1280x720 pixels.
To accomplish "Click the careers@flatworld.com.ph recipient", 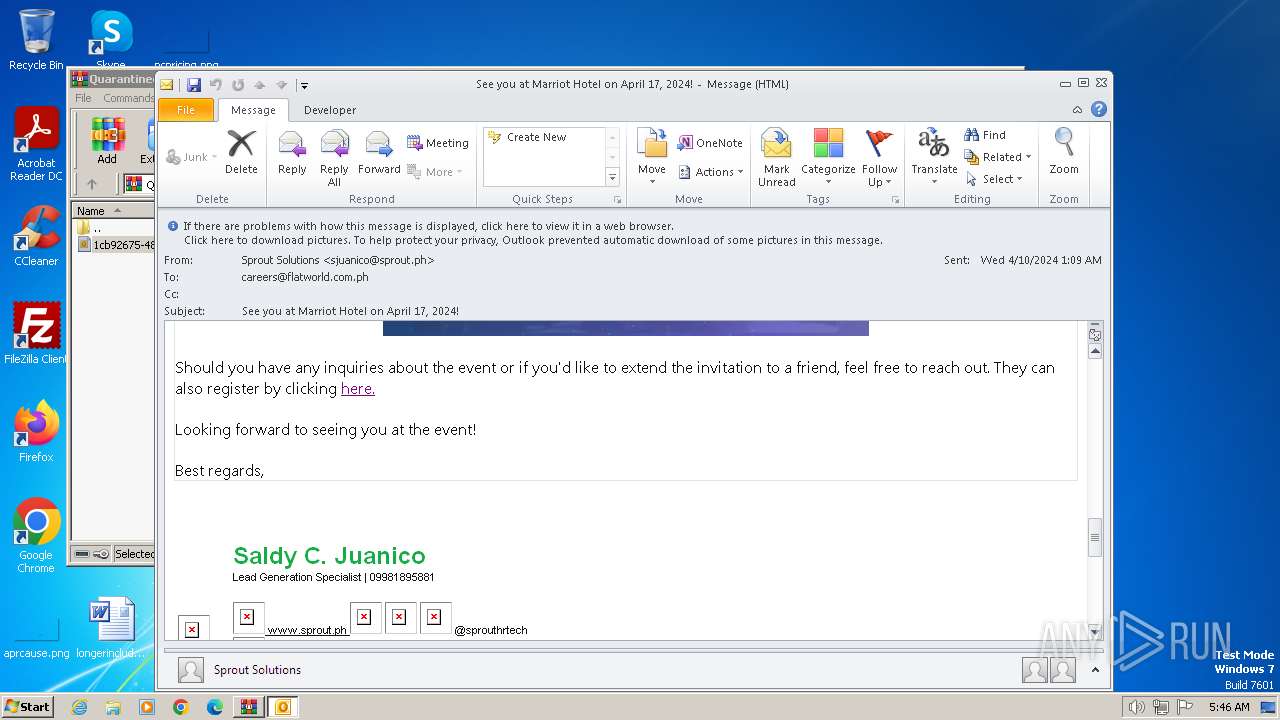I will 305,277.
